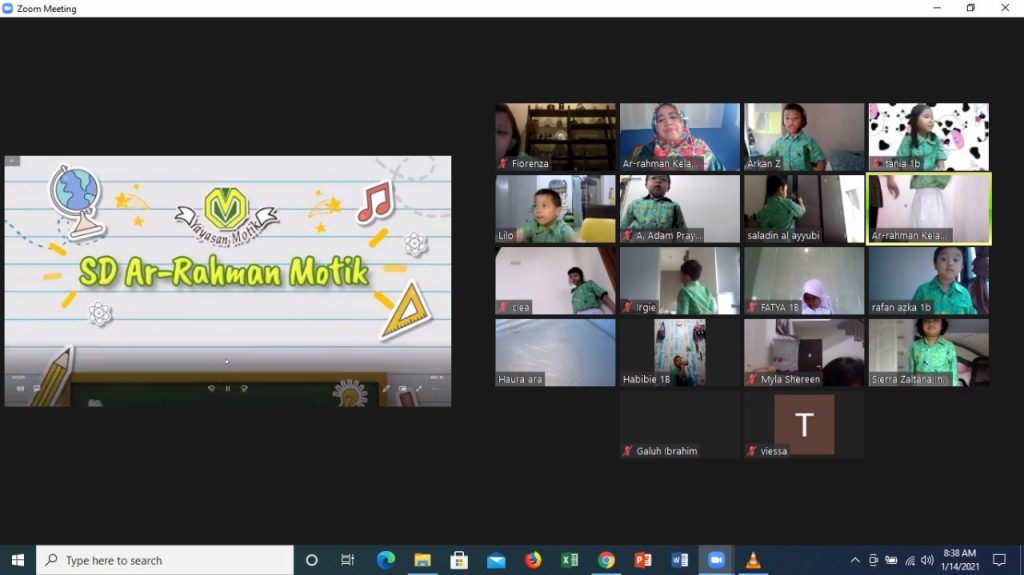
Task: Select Fiorenza's video tile
Action: pos(556,137)
